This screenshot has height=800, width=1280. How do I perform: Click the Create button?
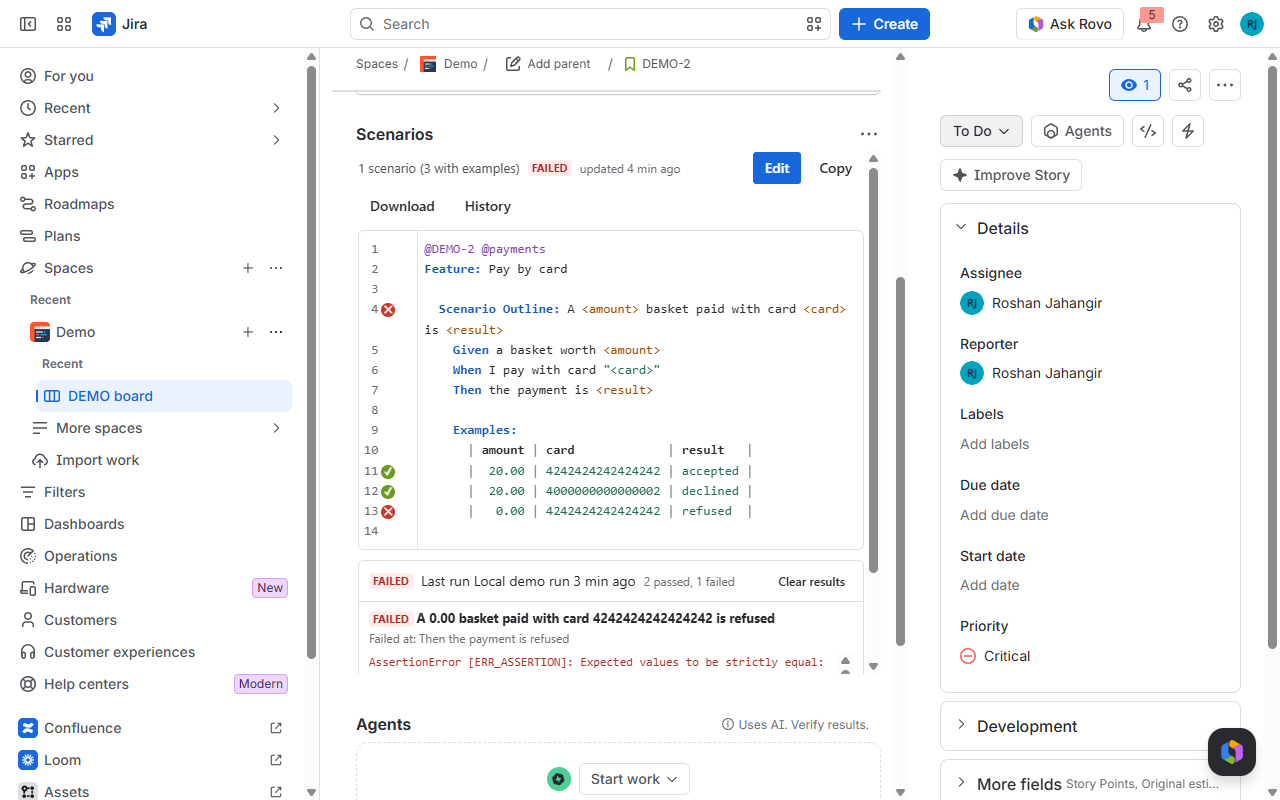pyautogui.click(x=884, y=24)
